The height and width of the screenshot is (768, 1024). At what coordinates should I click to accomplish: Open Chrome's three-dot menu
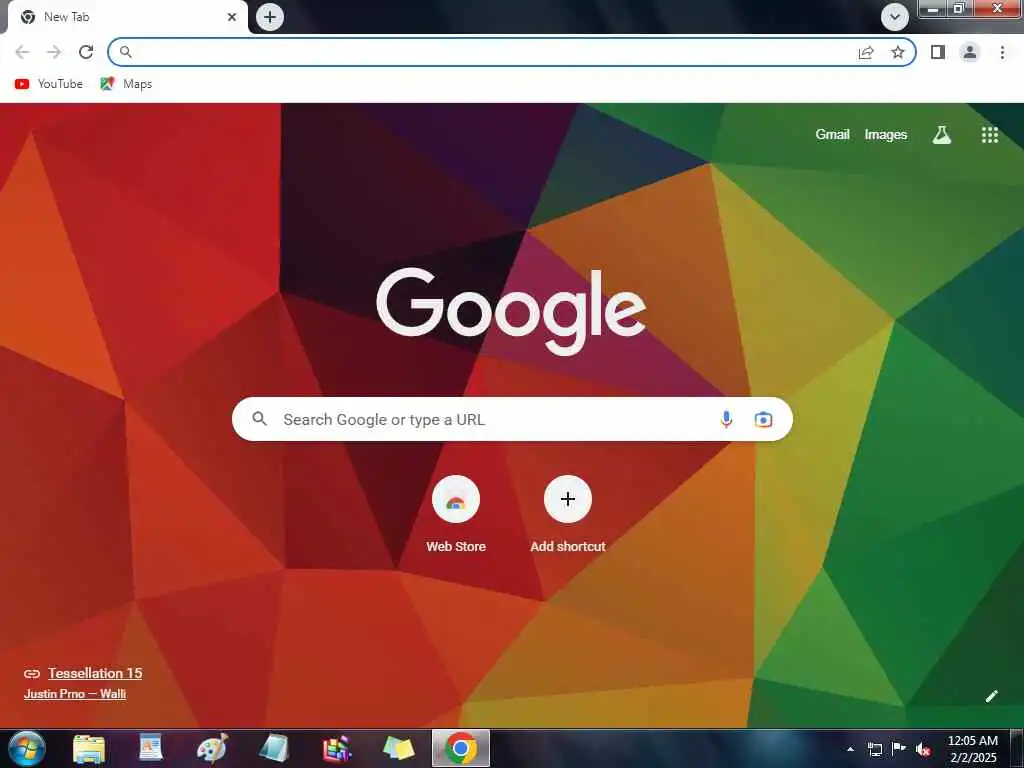click(x=1002, y=52)
